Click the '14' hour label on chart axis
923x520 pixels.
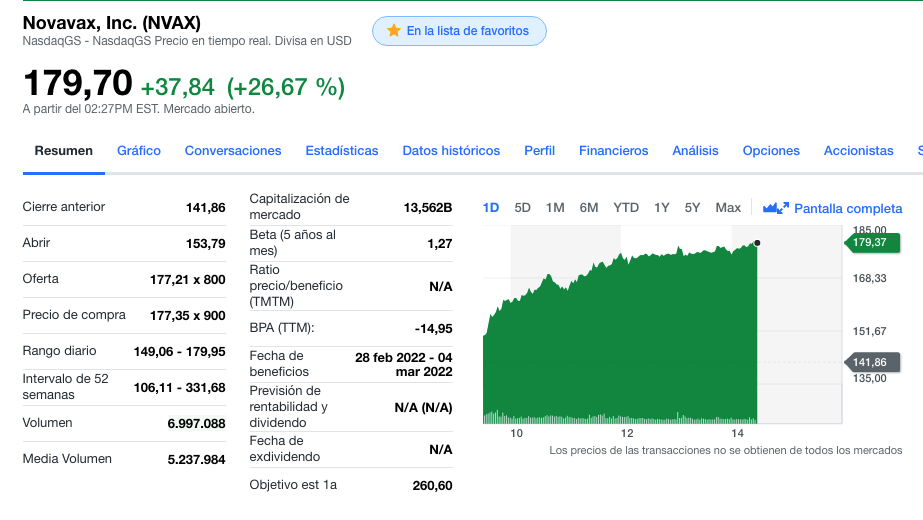[738, 433]
